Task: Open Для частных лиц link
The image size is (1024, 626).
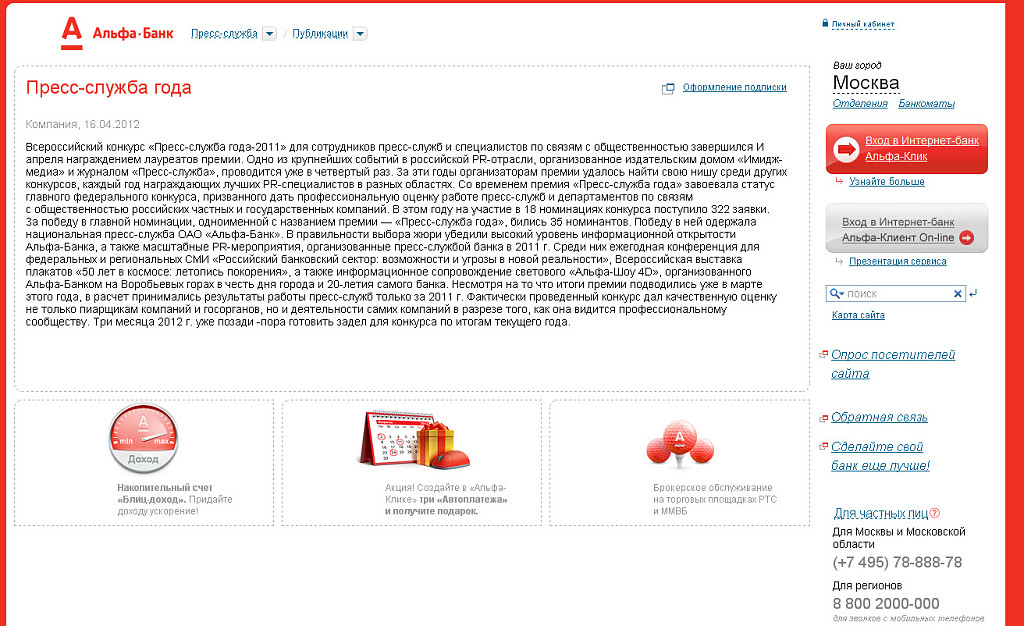Action: (881, 513)
